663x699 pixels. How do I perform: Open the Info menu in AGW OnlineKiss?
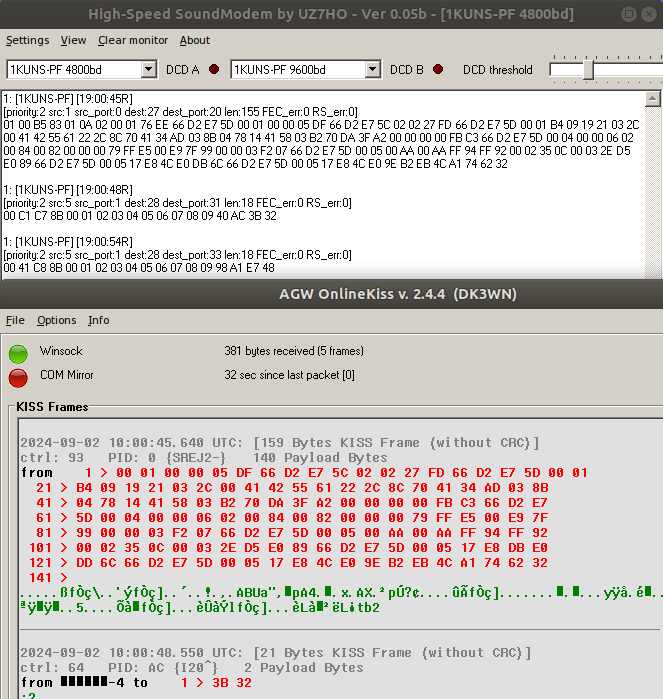[x=99, y=320]
